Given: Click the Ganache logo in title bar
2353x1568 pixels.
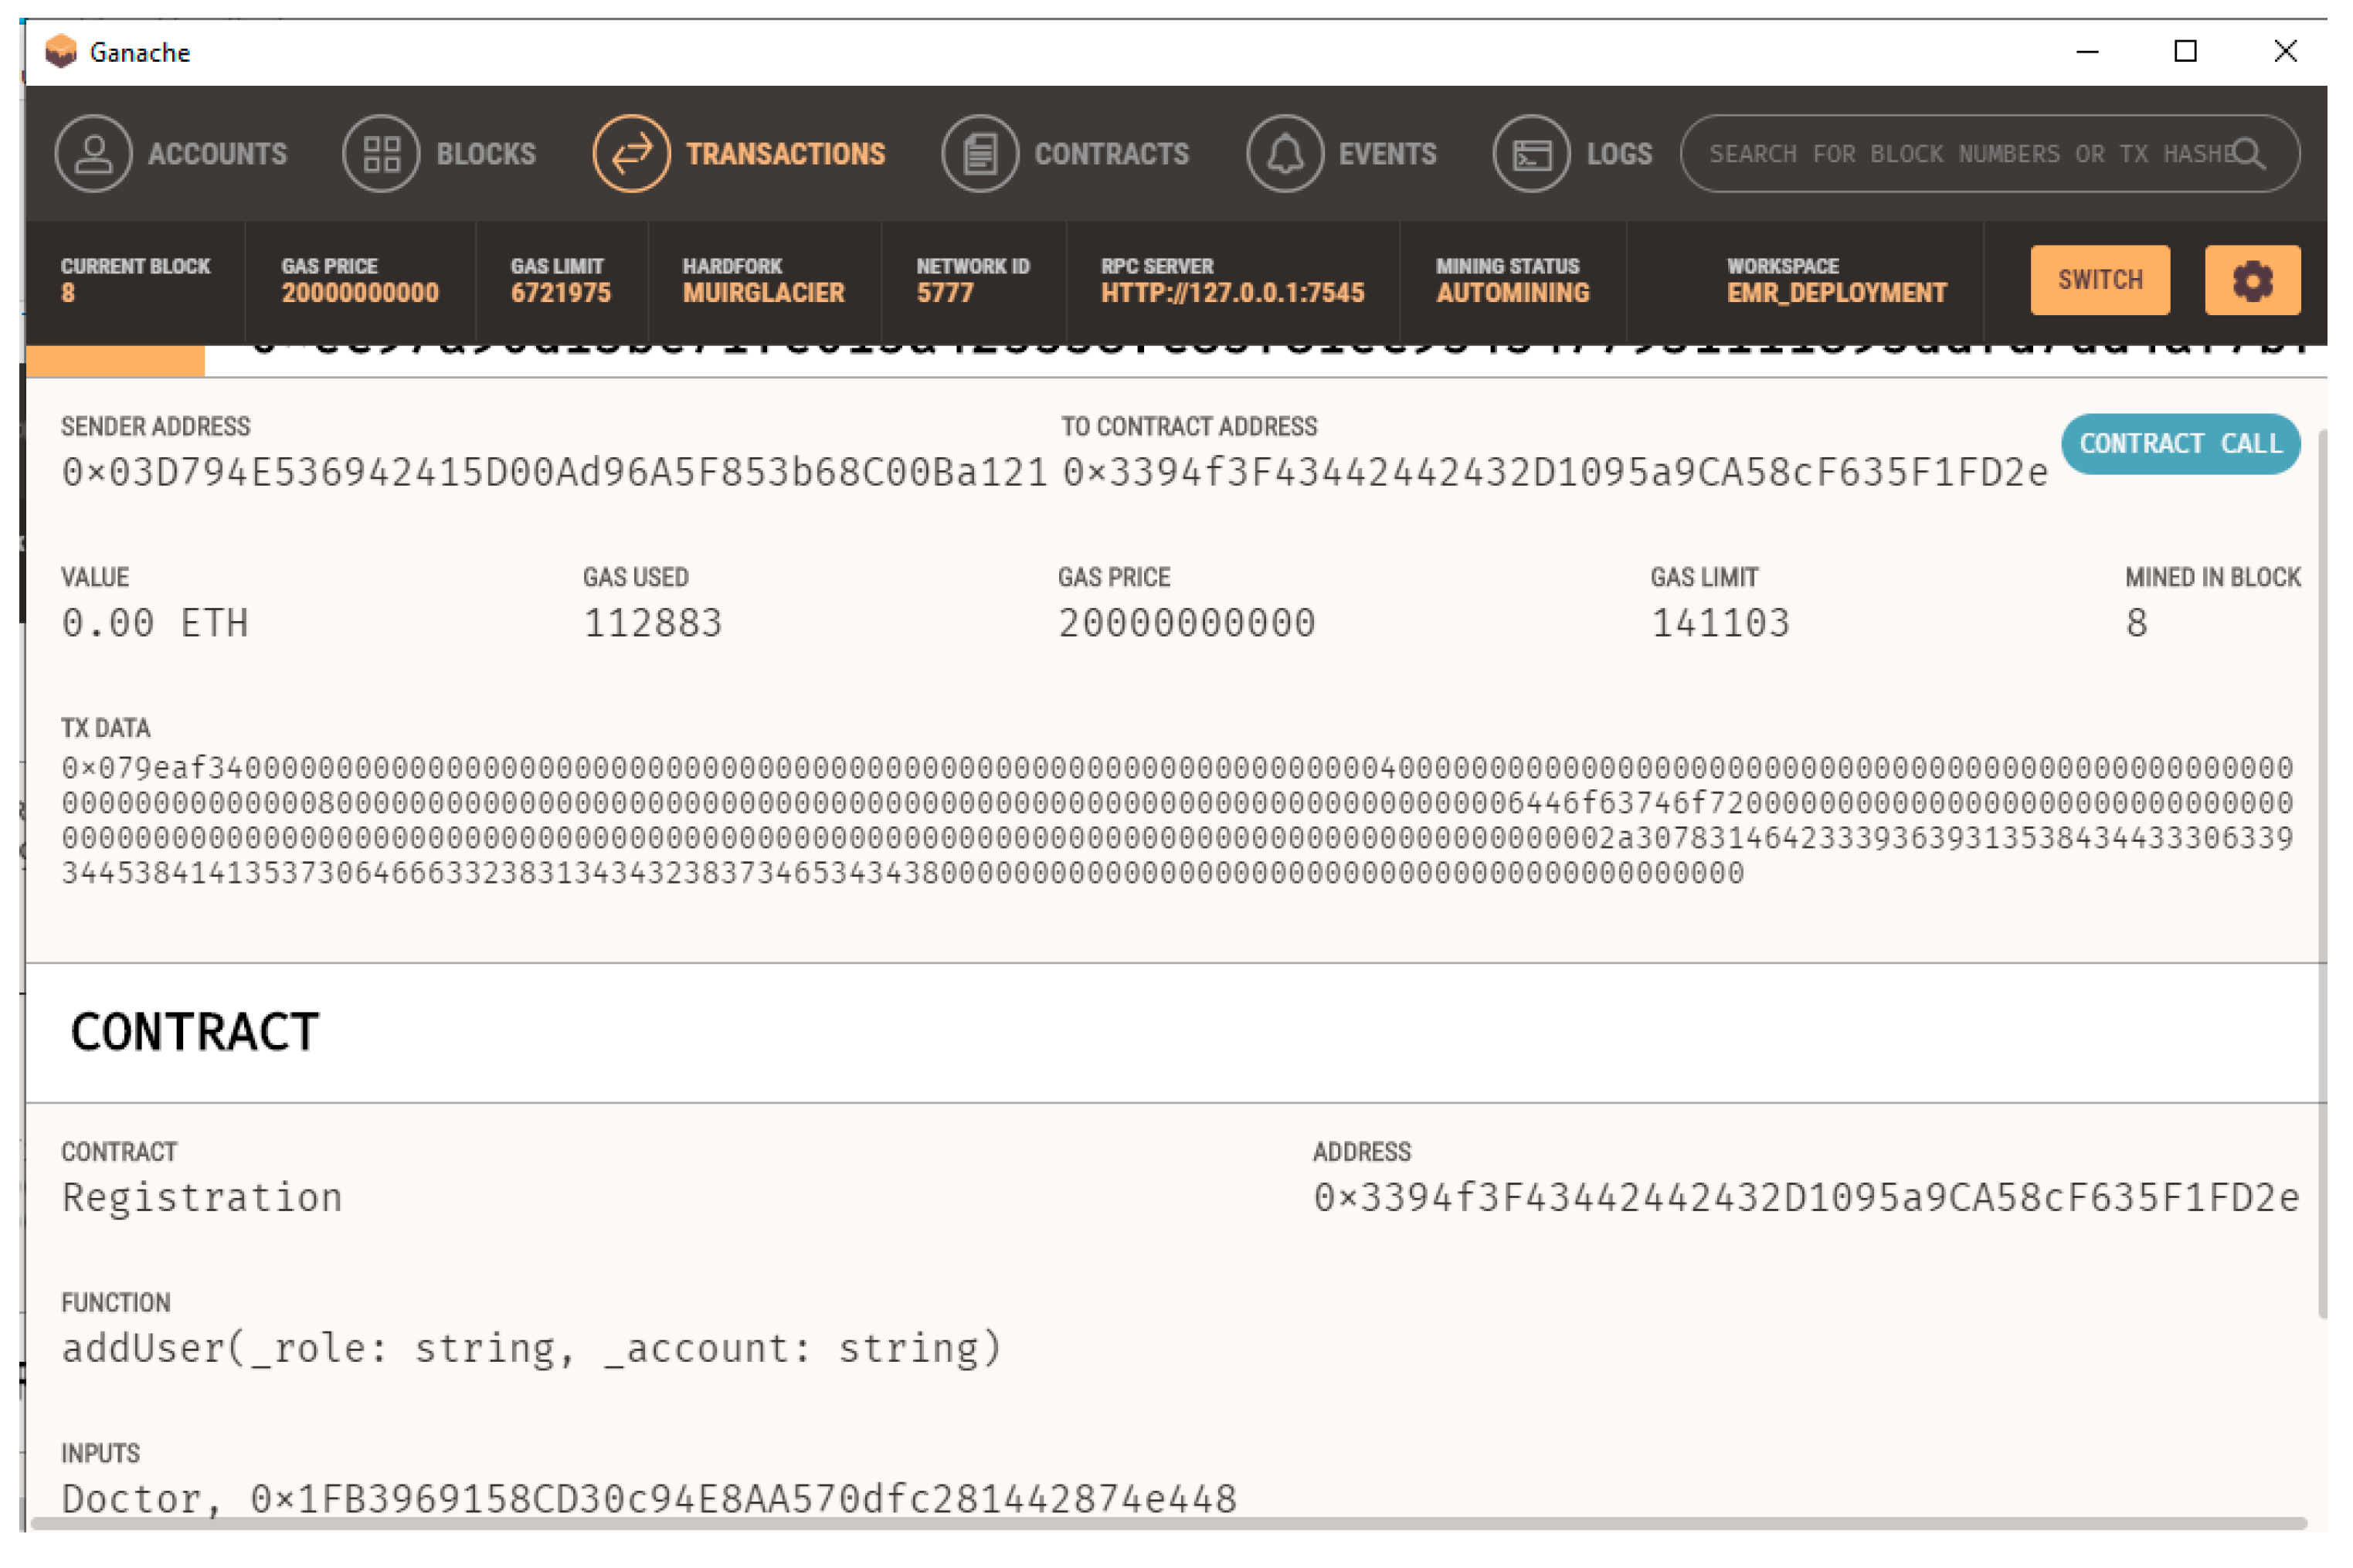Looking at the screenshot, I should coord(61,51).
